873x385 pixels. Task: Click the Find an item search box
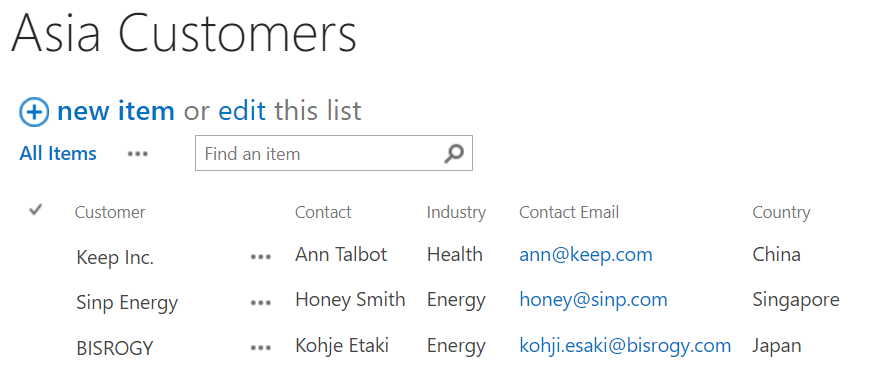(x=333, y=153)
